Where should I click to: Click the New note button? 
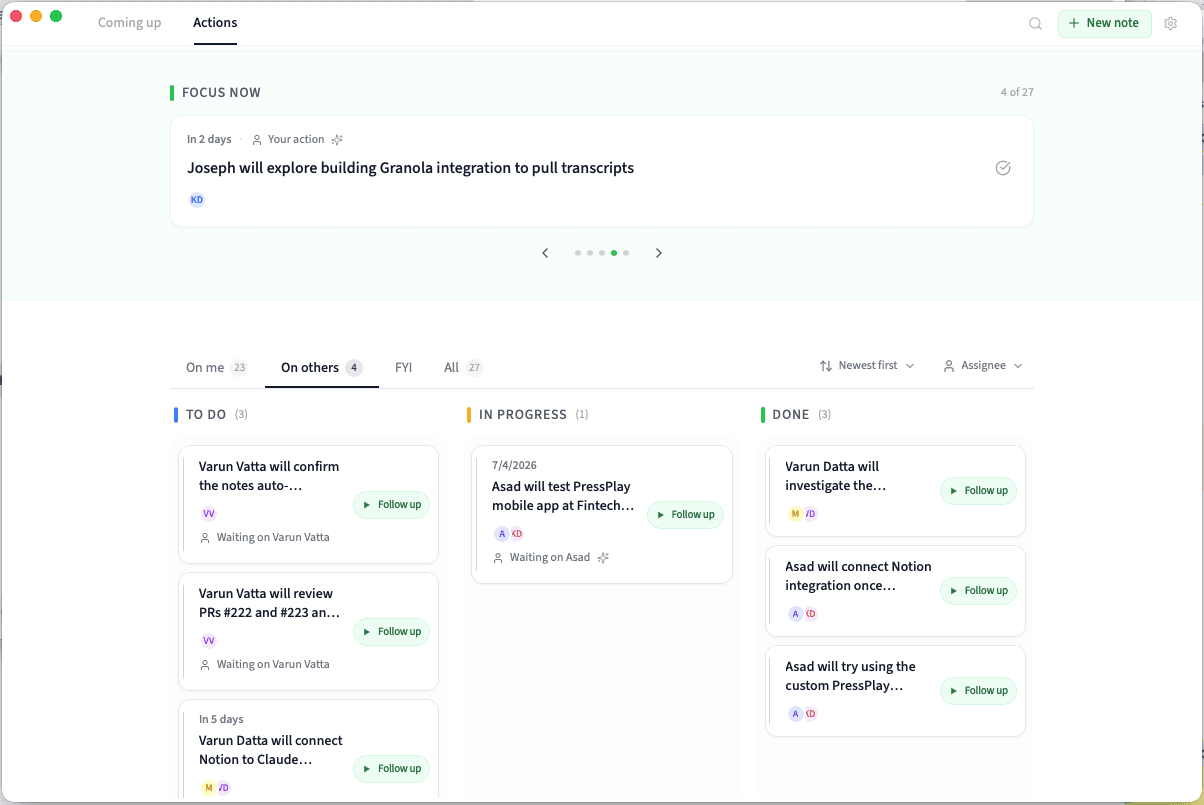tap(1104, 23)
